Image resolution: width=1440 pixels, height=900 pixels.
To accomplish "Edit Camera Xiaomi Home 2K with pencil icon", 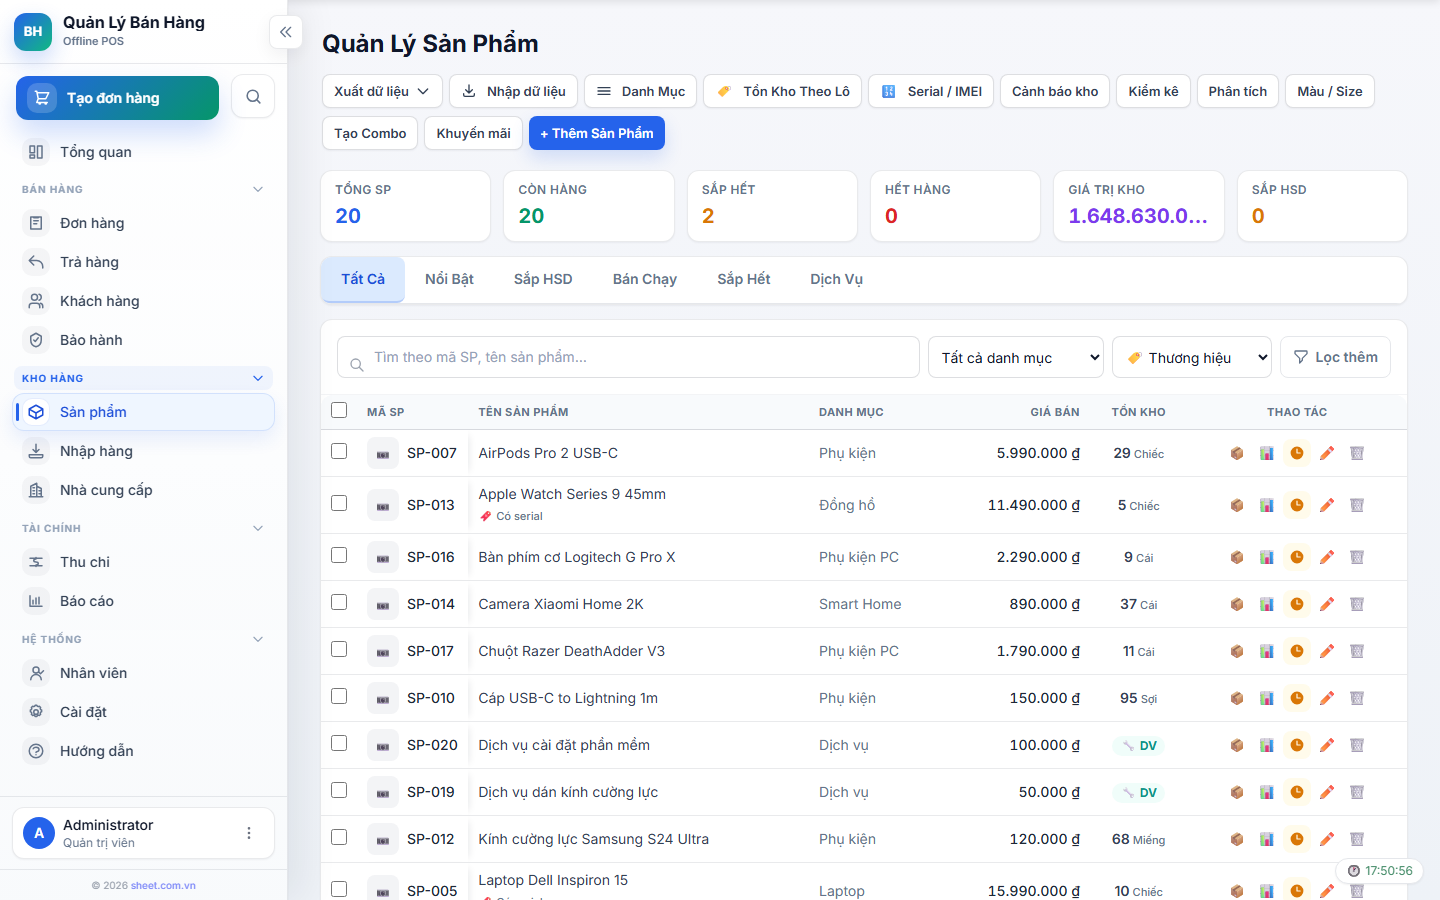I will (x=1327, y=604).
